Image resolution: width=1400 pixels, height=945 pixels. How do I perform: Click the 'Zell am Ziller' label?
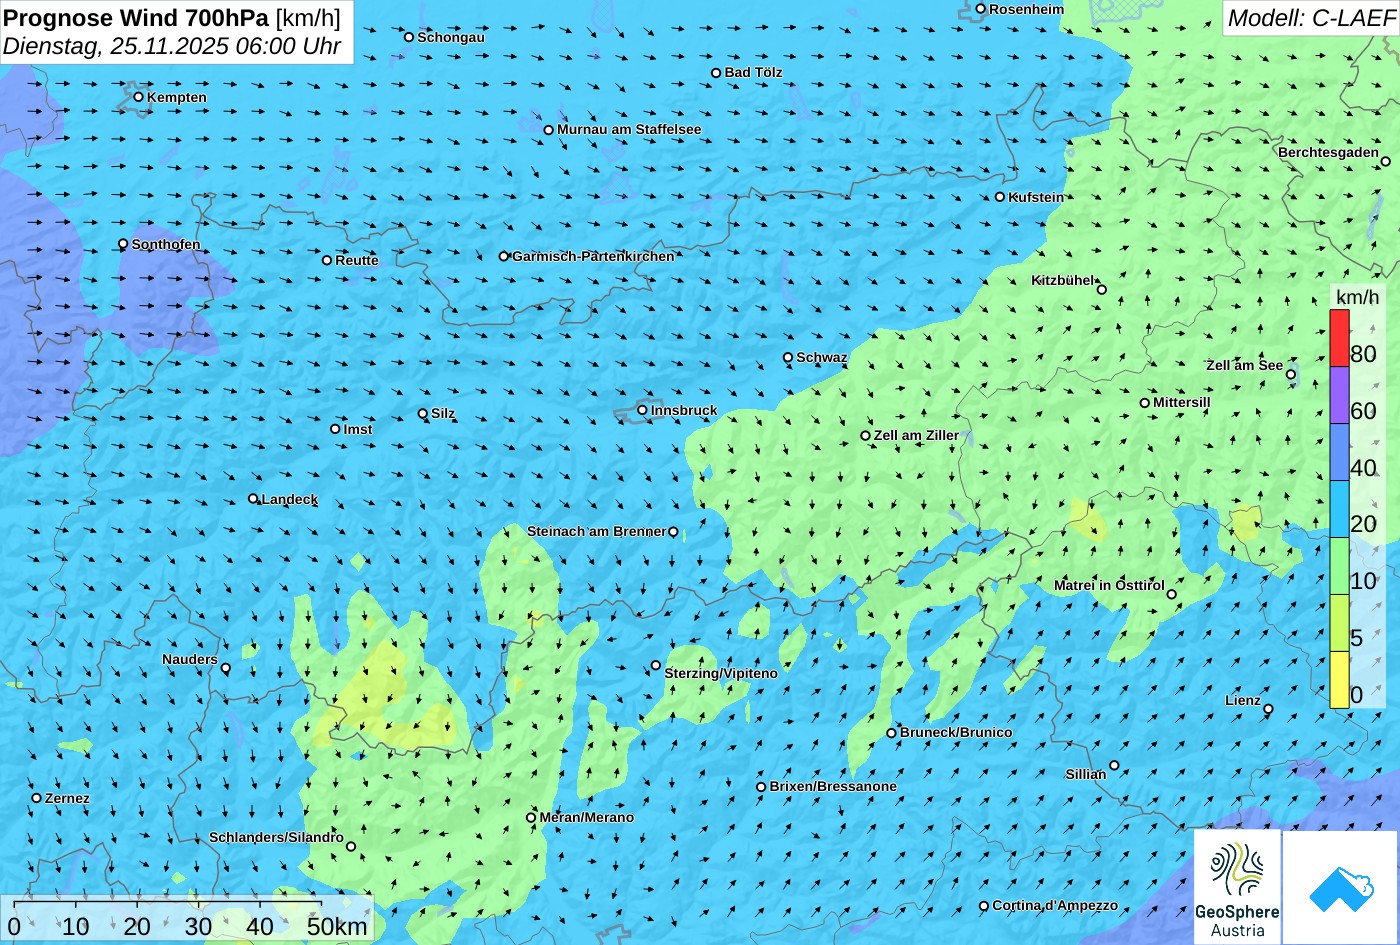point(916,435)
